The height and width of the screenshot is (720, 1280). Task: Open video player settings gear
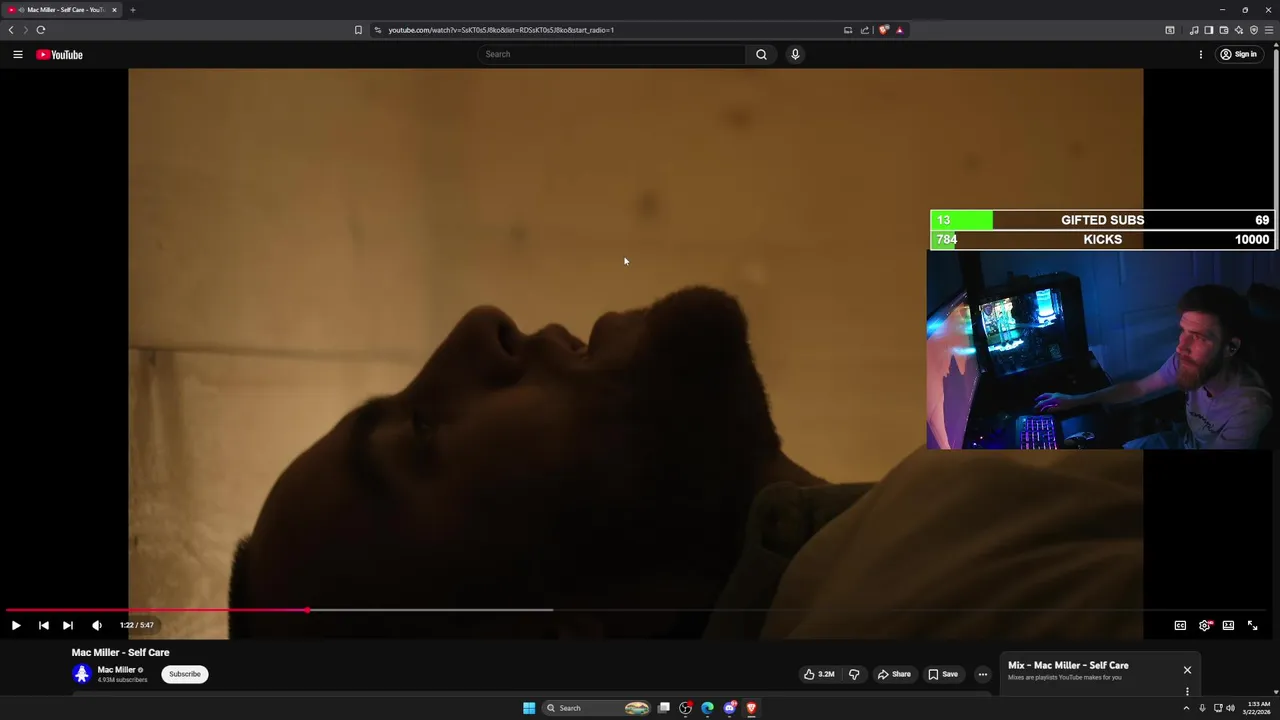coord(1204,625)
